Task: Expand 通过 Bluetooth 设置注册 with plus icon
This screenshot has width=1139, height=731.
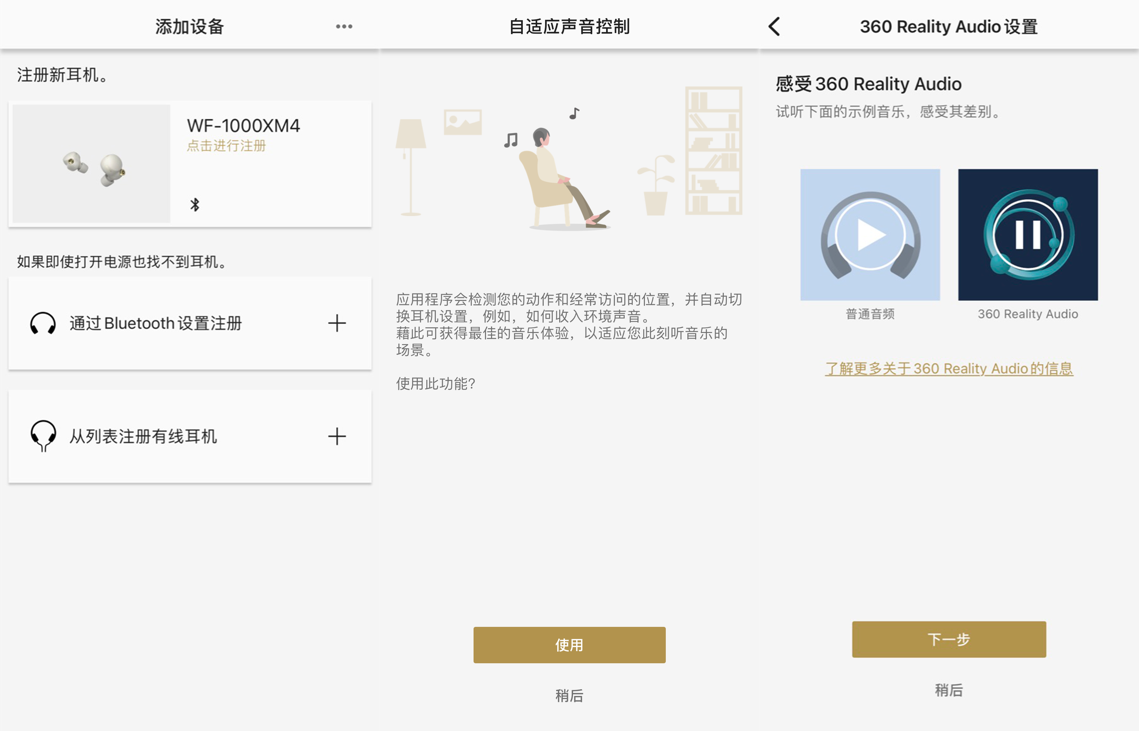Action: (x=337, y=323)
